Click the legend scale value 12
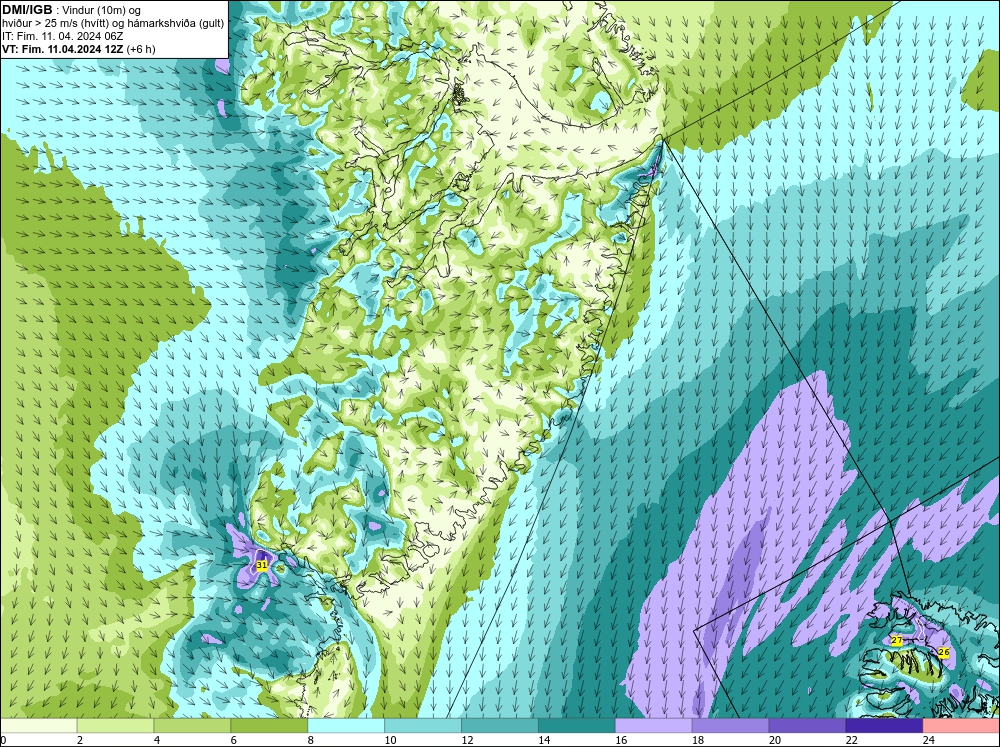 (x=467, y=740)
